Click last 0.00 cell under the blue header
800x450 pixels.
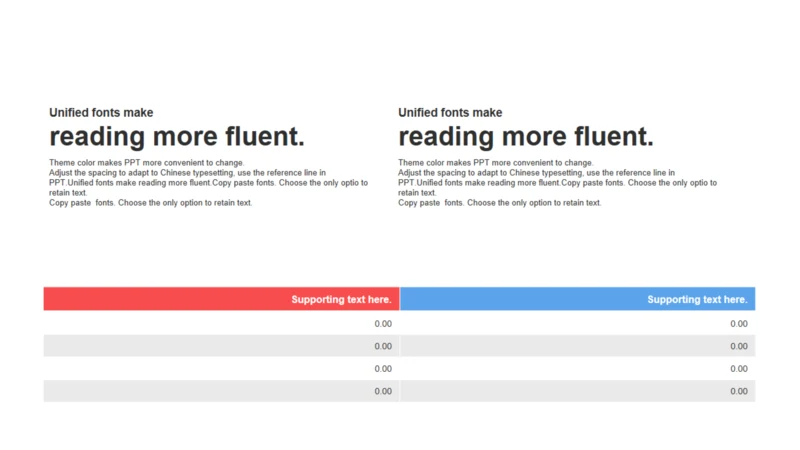coord(578,391)
